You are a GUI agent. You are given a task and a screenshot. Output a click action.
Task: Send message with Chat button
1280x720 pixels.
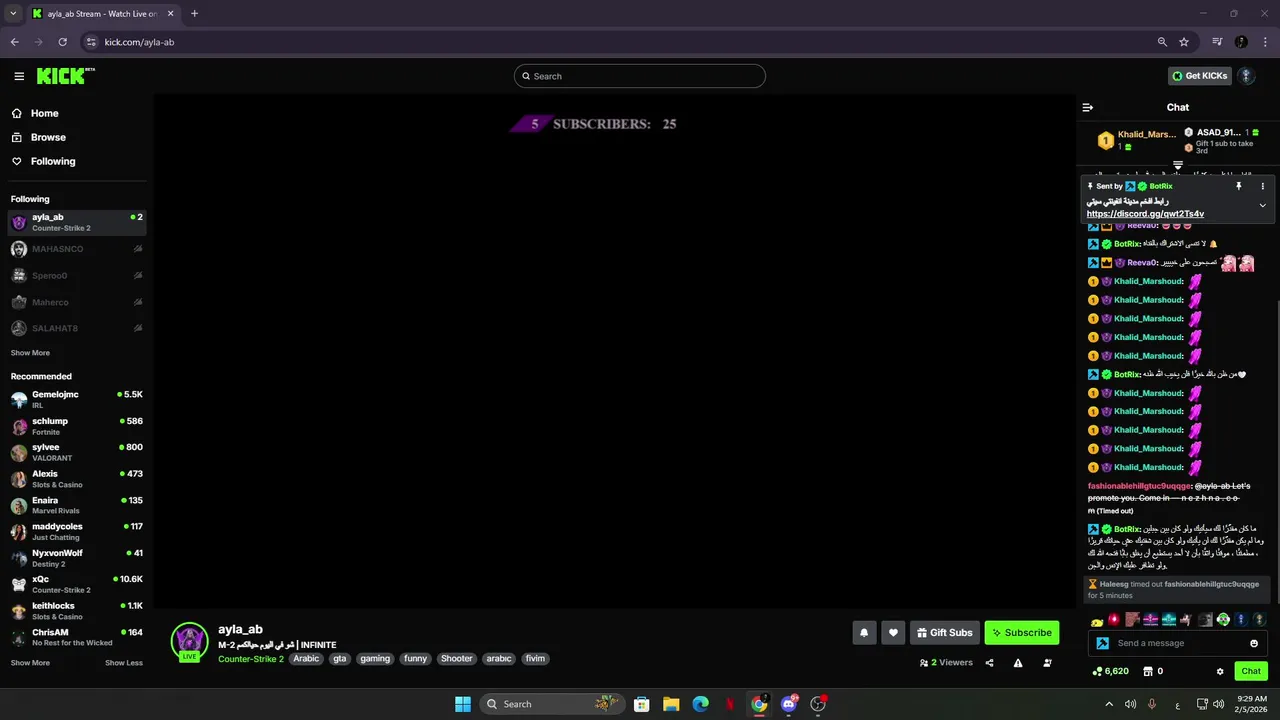(1251, 671)
